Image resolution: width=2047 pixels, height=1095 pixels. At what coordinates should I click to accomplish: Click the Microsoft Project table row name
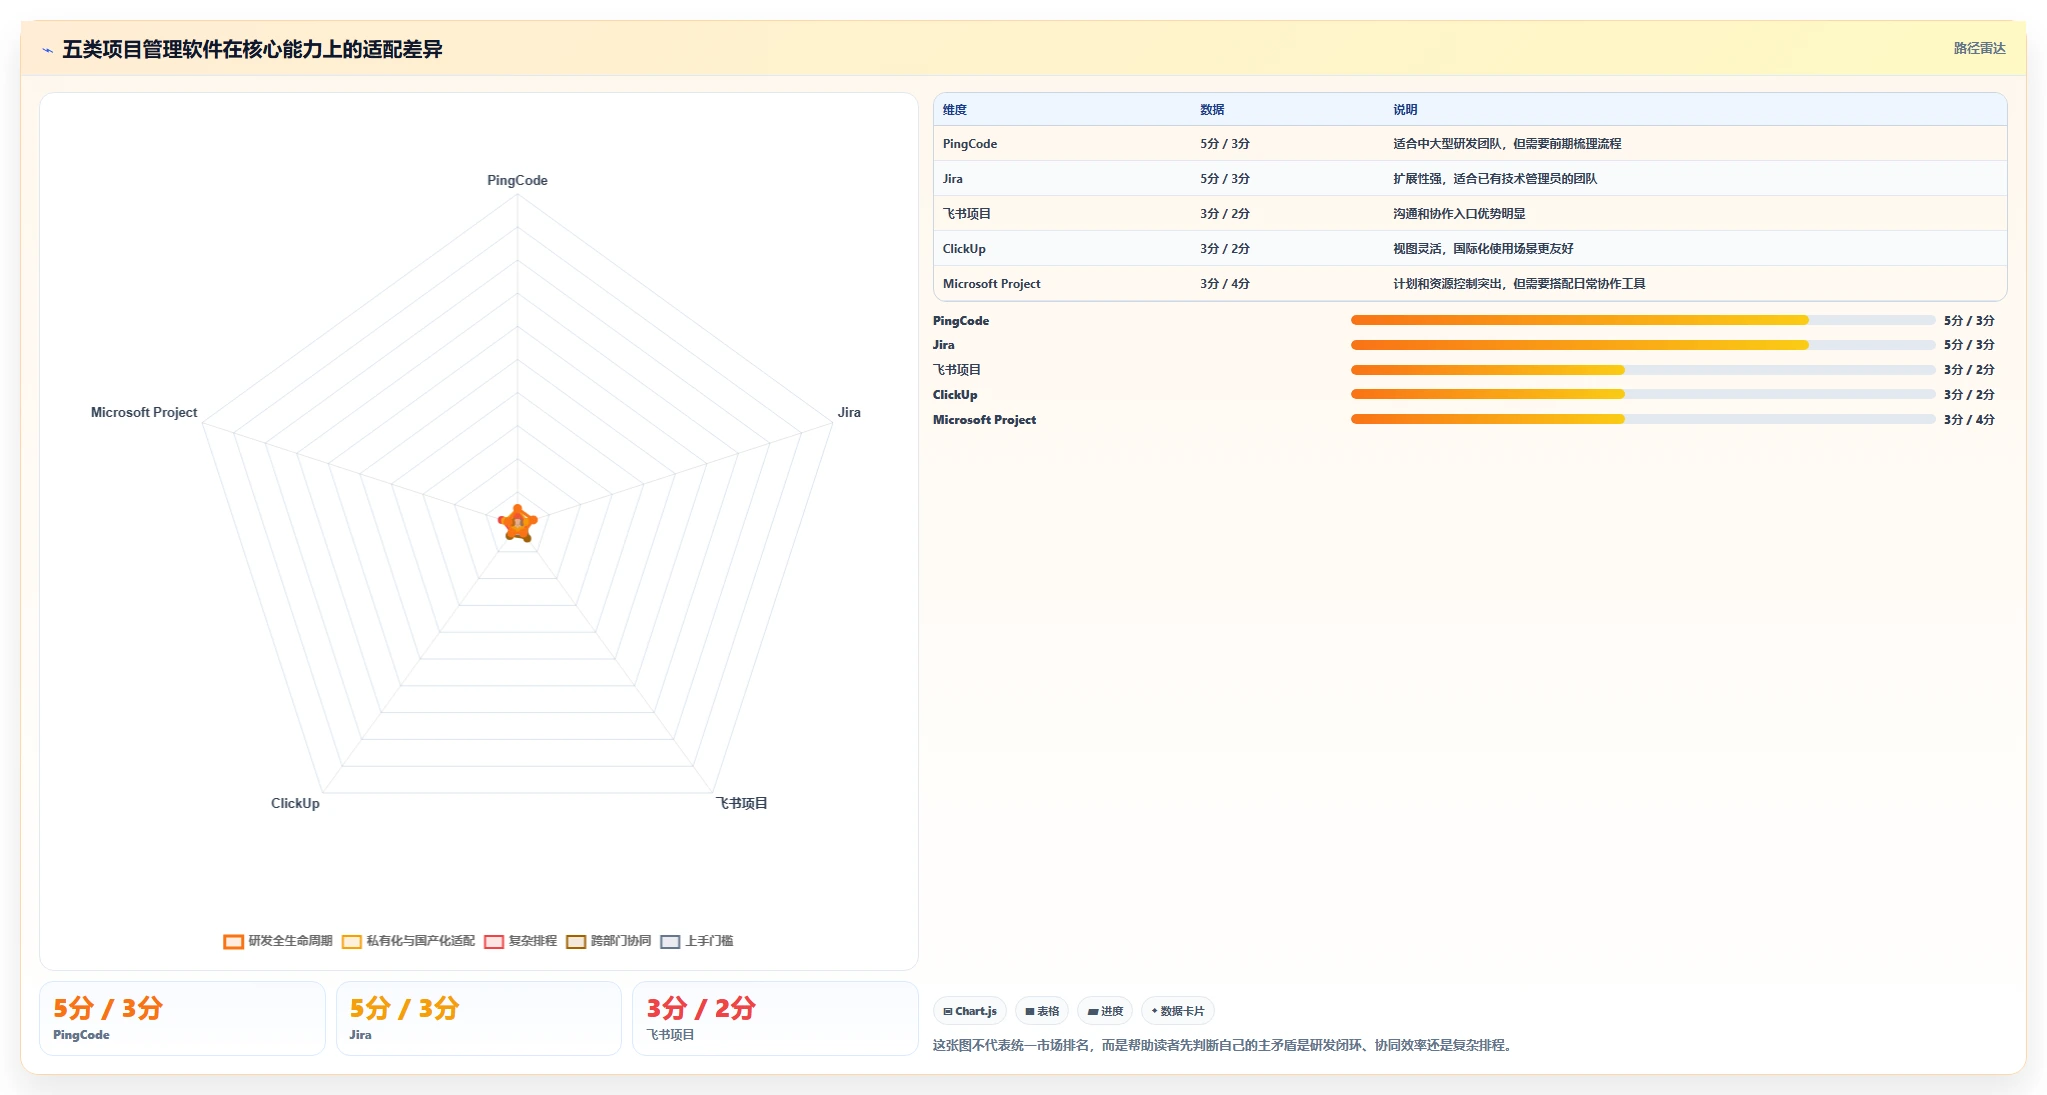point(992,284)
